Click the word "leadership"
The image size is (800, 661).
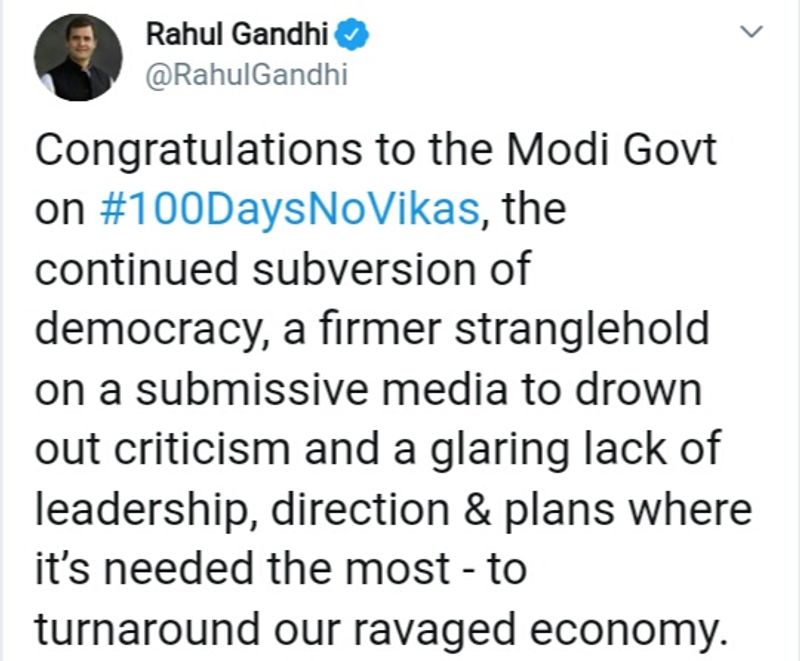[139, 512]
